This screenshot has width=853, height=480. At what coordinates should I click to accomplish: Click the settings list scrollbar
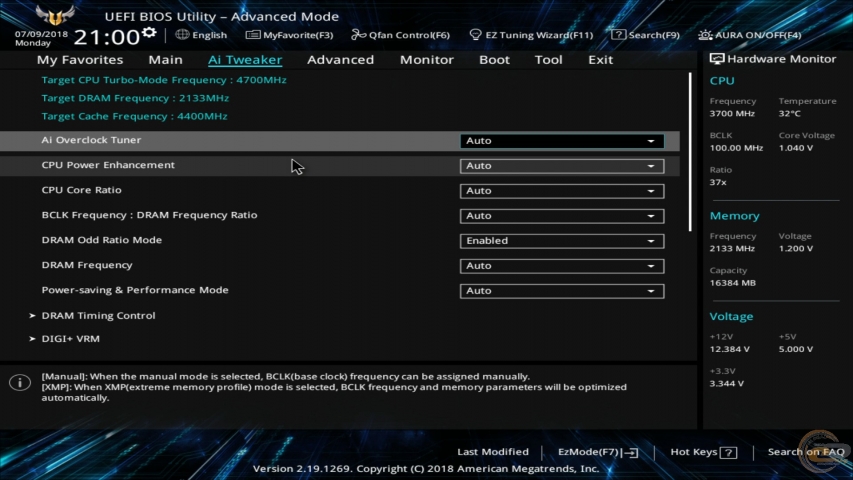click(690, 152)
